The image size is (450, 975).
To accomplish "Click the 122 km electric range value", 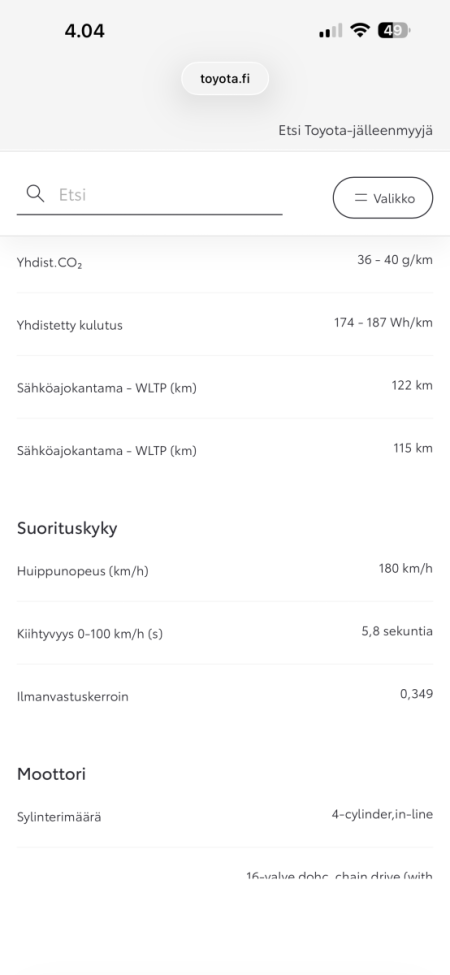I will point(412,386).
